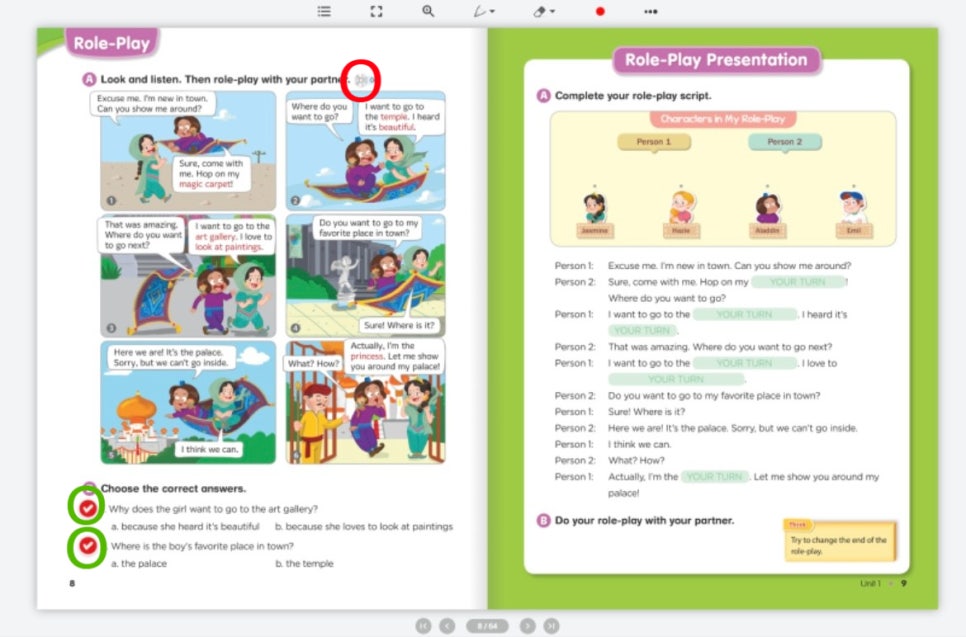Click 'Choose the correct answers.' instruction
The width and height of the screenshot is (966, 637).
173,489
